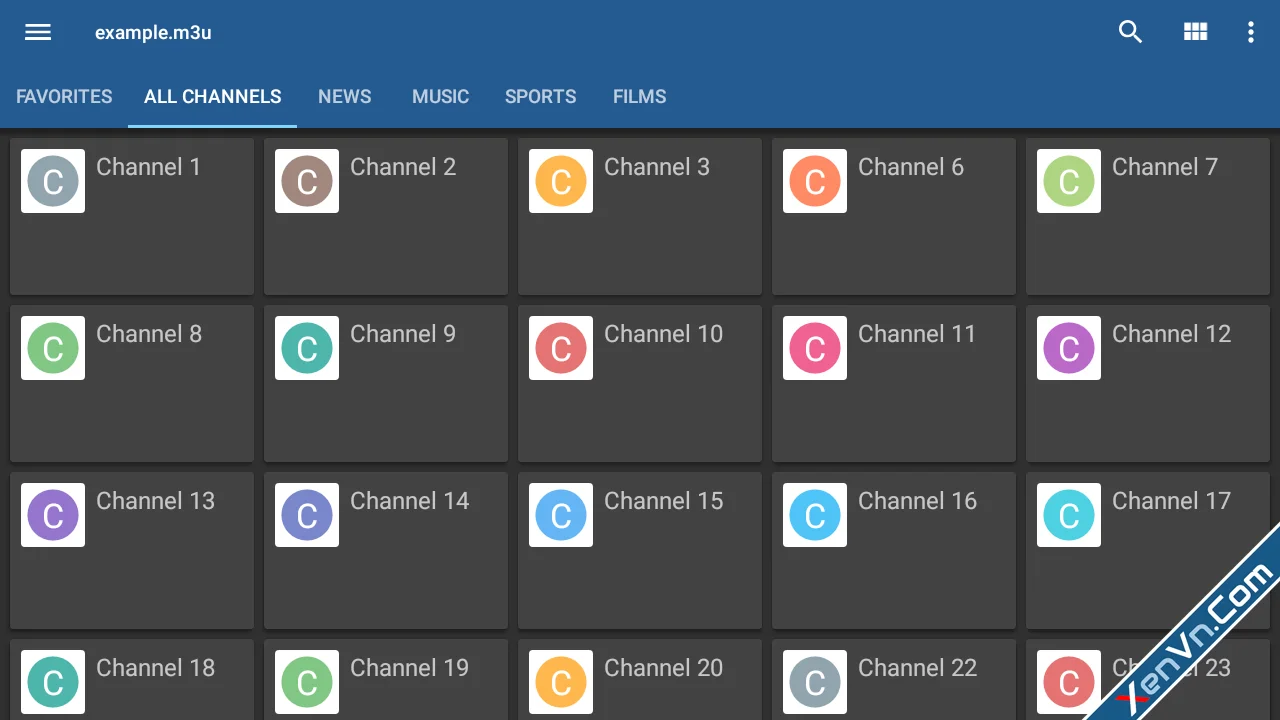The height and width of the screenshot is (720, 1280).
Task: Click the Channel 8 logo icon
Action: pos(53,348)
